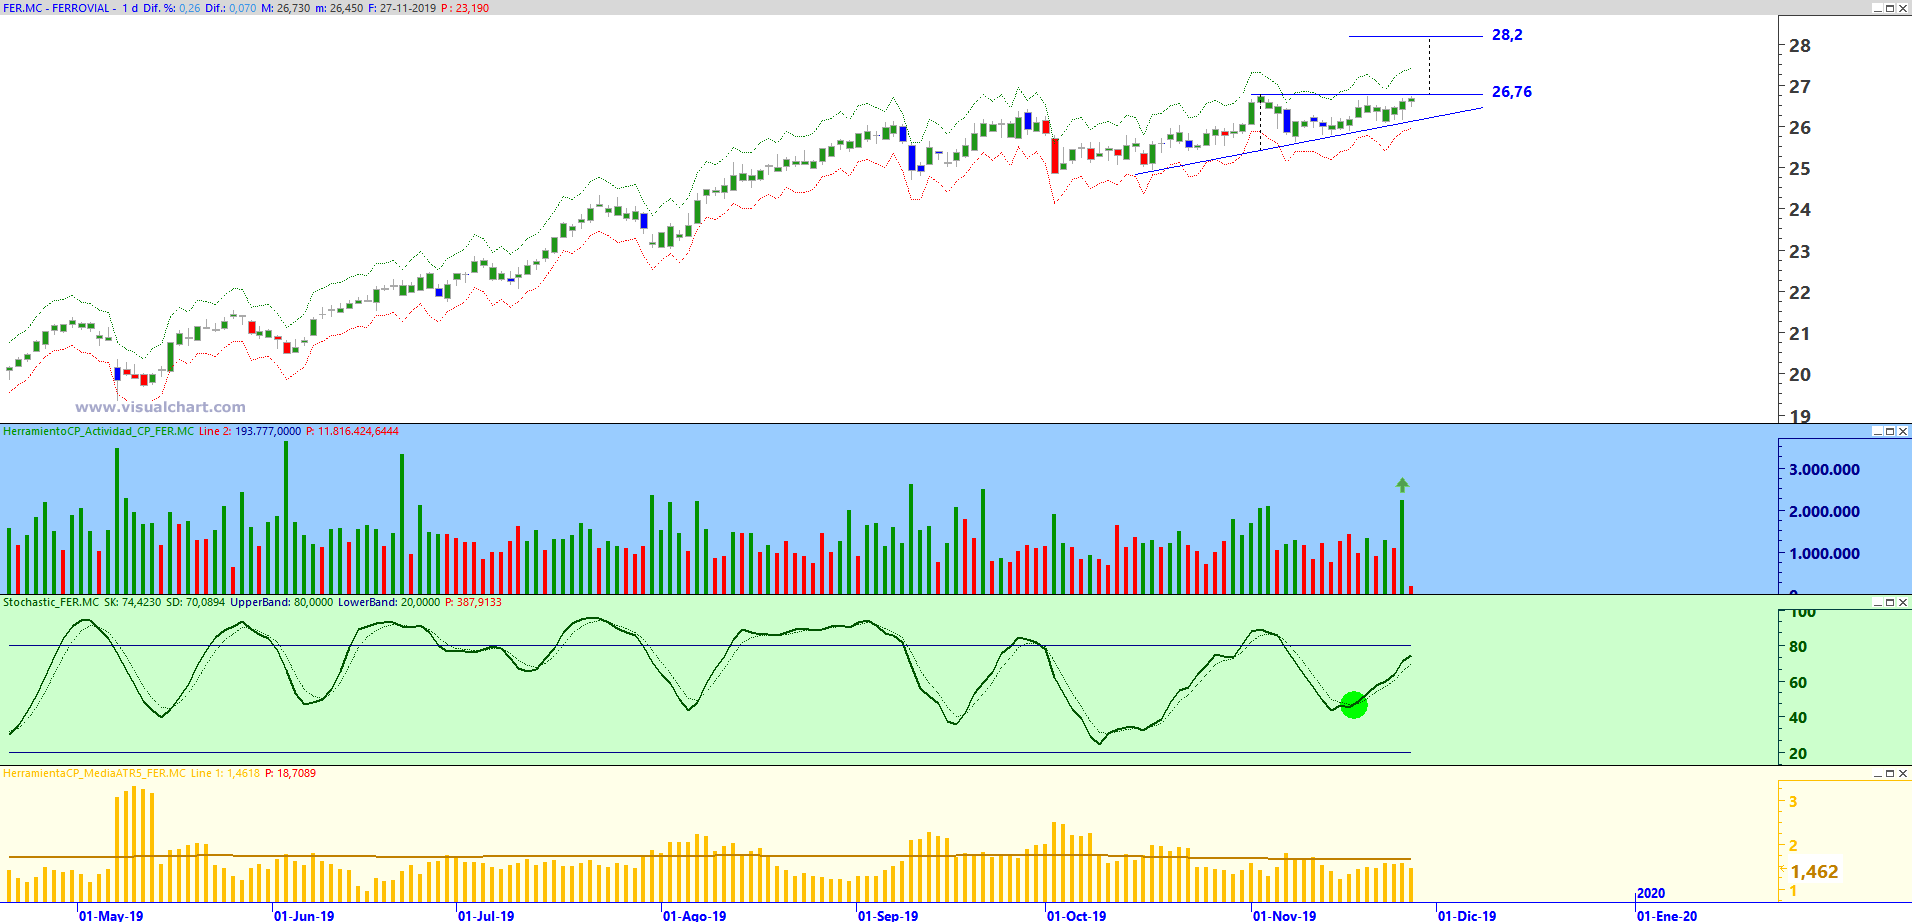
Task: Click the P: 387,9133 stochastic value
Action: point(473,602)
